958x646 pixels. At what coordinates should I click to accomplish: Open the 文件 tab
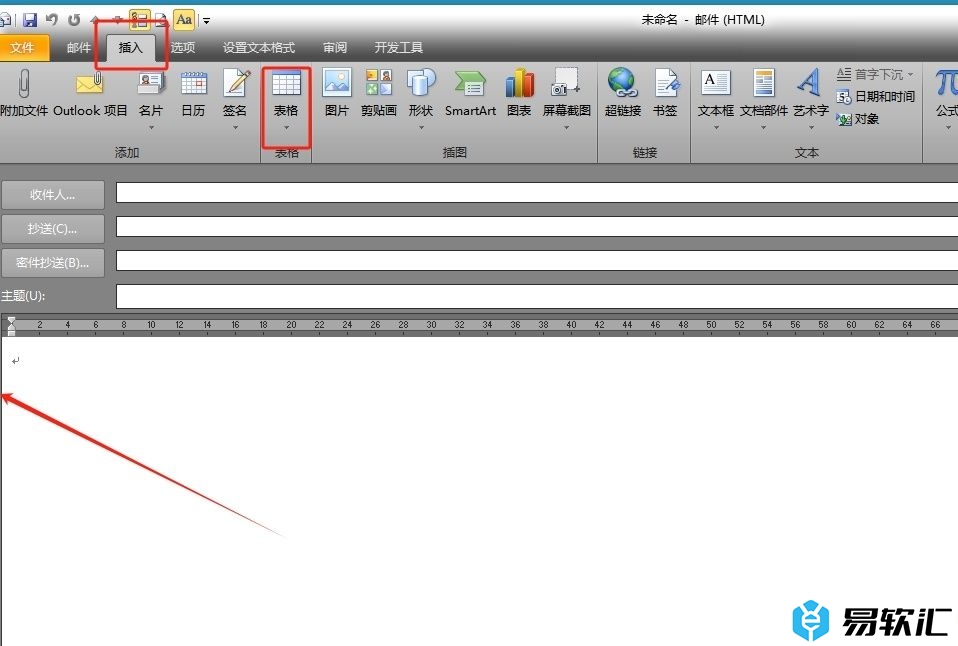click(x=23, y=48)
